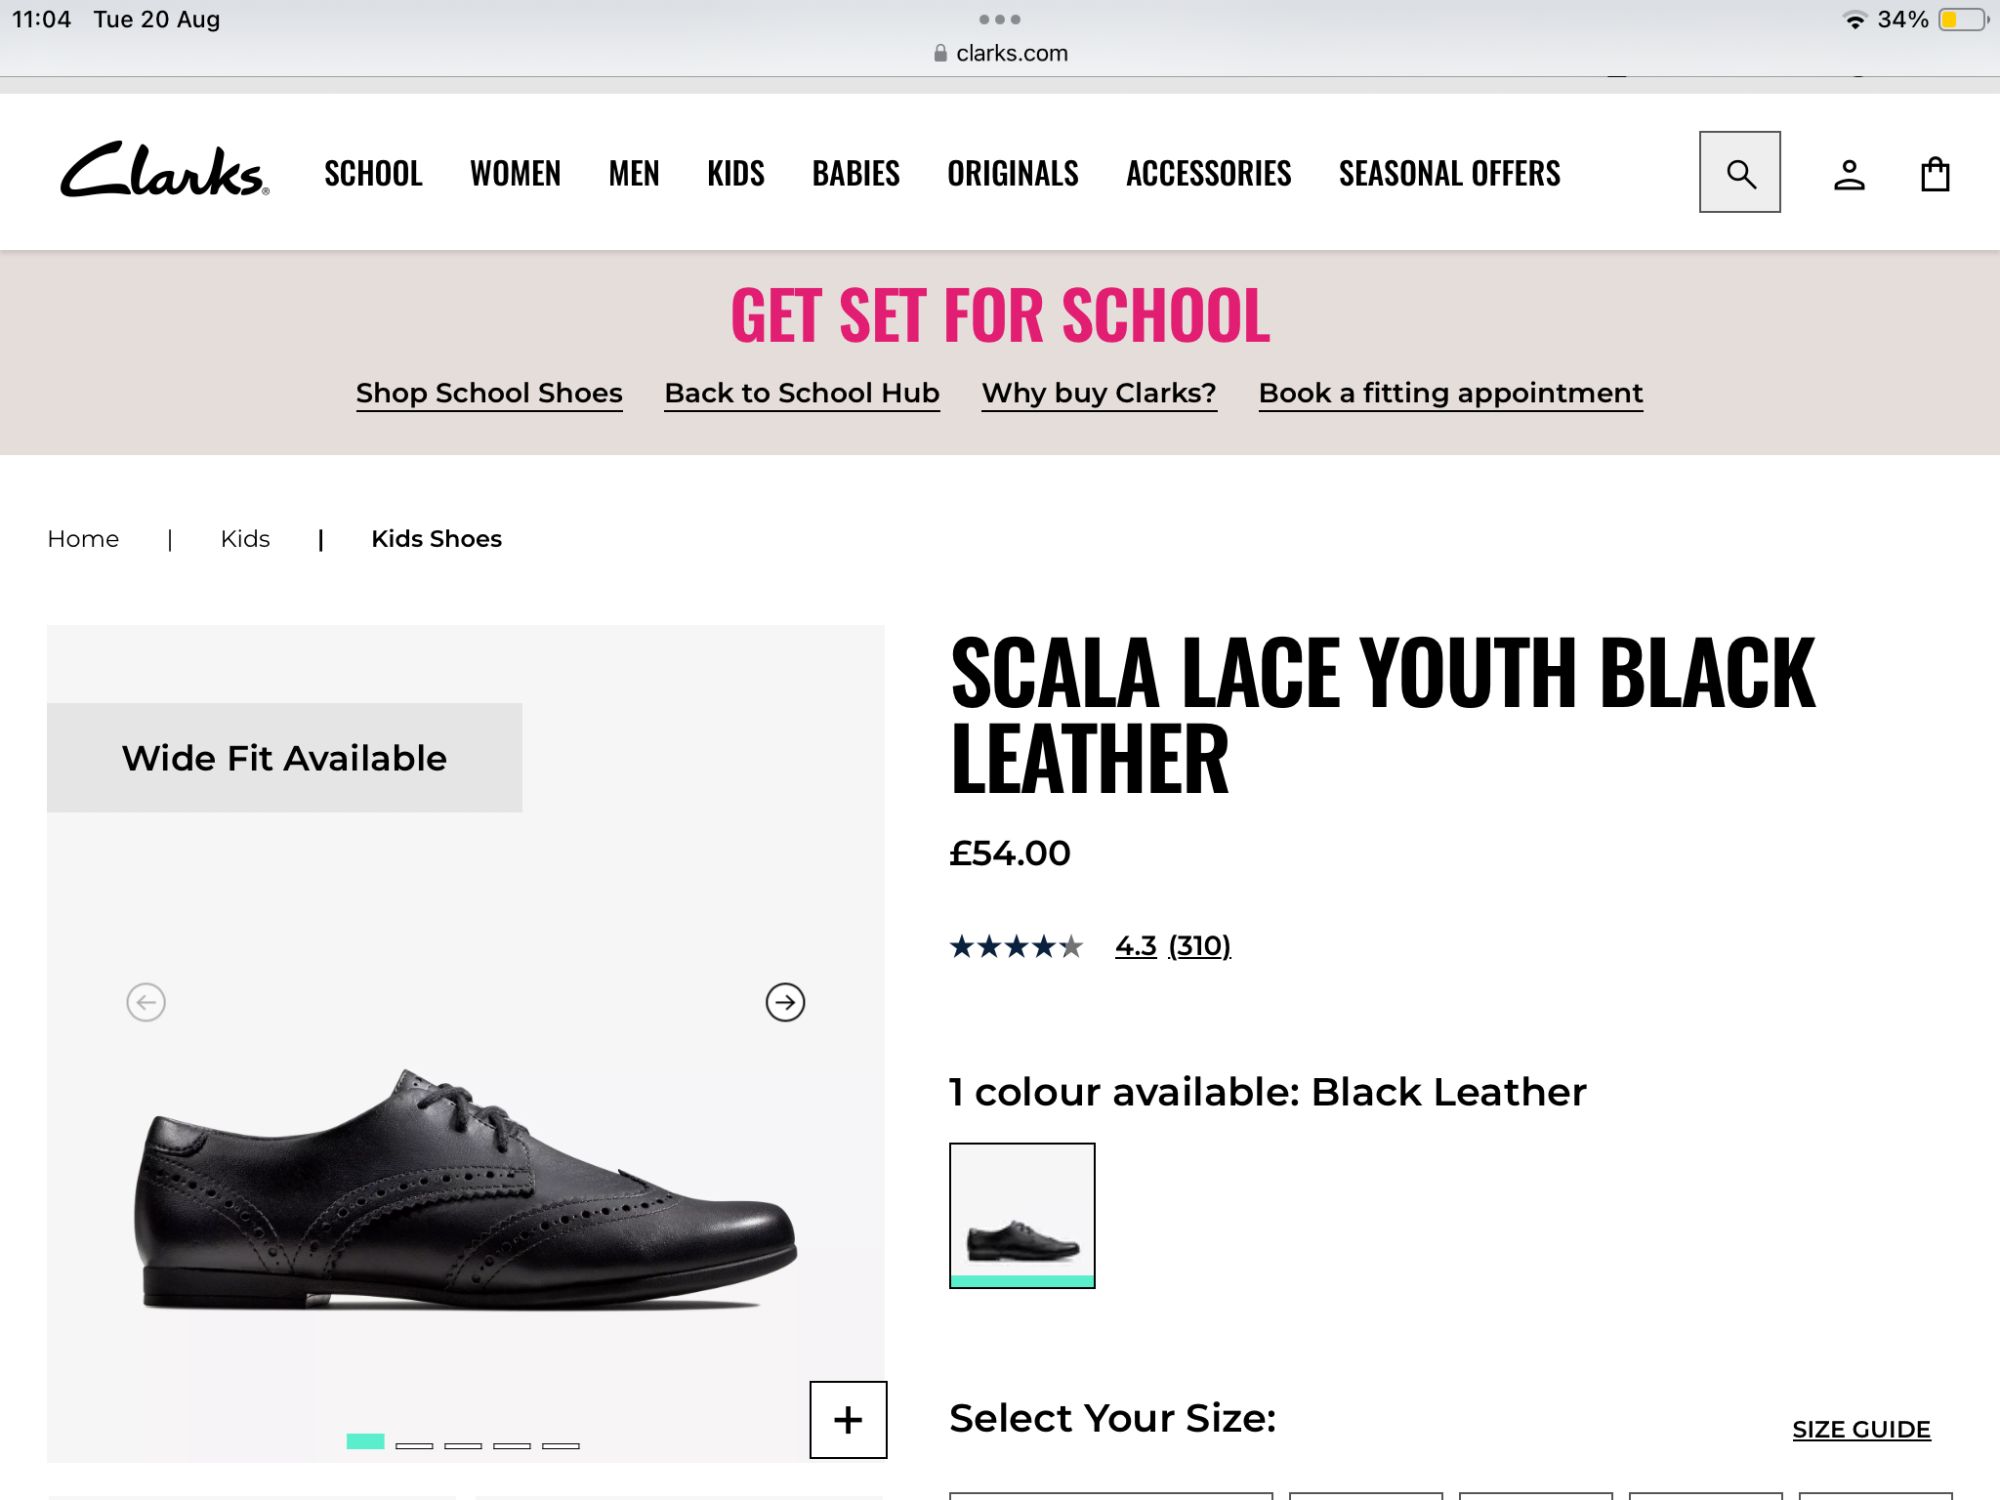Jump to second image carousel indicator
This screenshot has height=1500, width=2000.
pos(414,1445)
